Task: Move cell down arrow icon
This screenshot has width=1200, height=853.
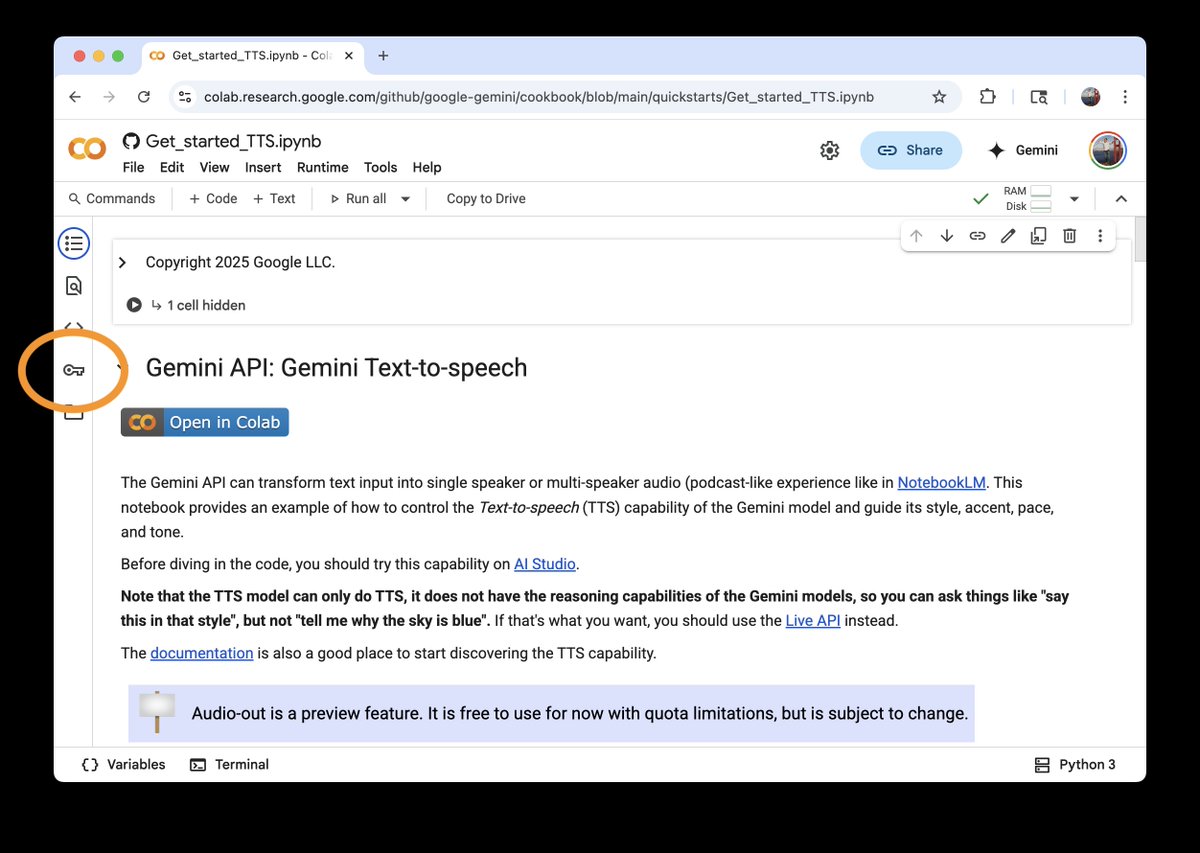Action: point(946,236)
